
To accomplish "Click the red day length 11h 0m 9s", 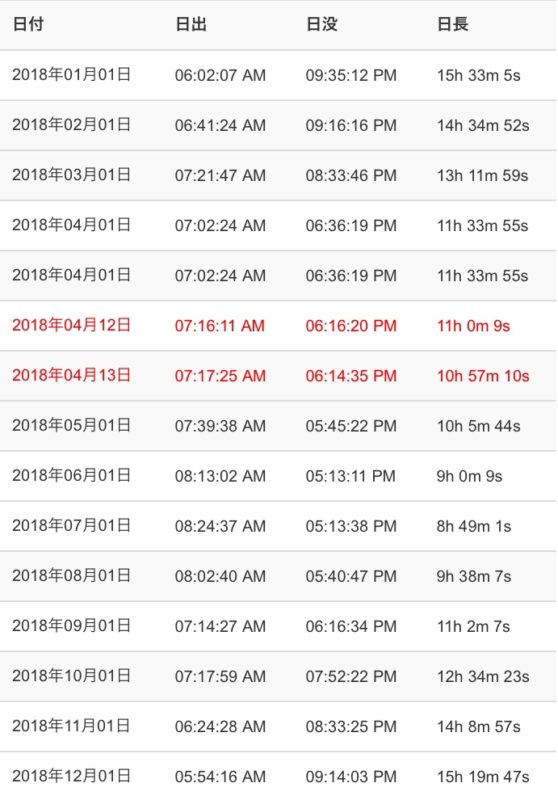I will point(473,326).
